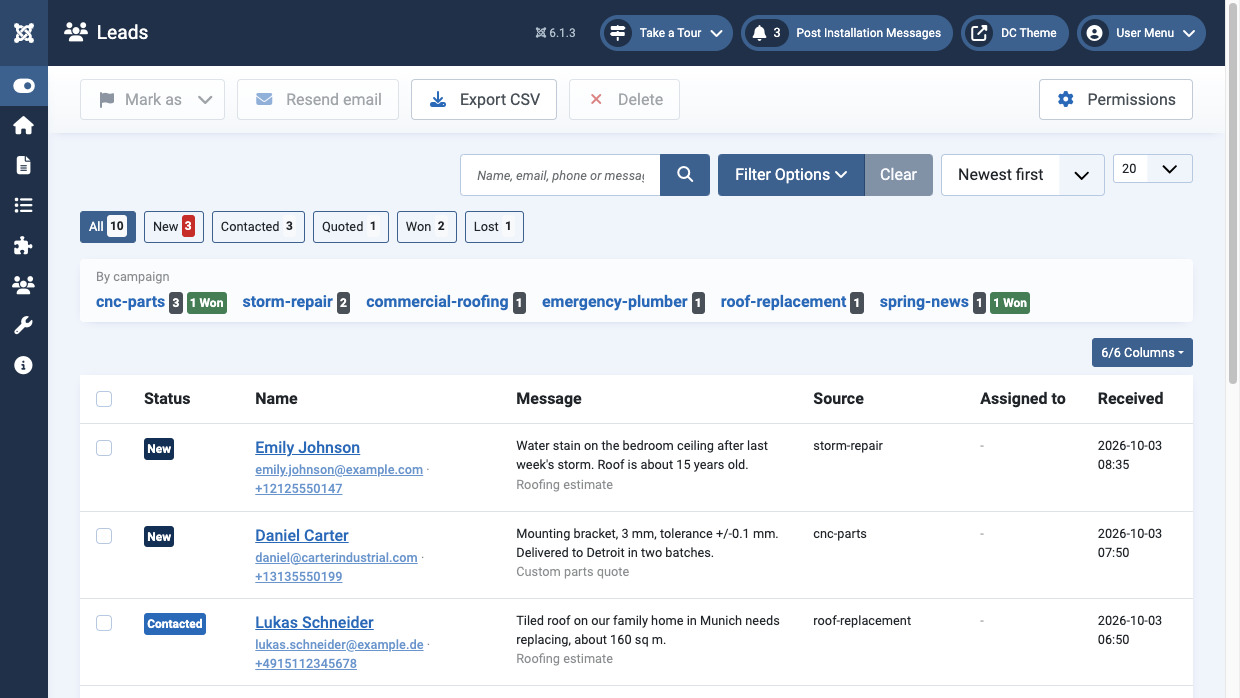Click the notification bell Post Installation Messages
This screenshot has width=1240, height=698.
coord(847,33)
